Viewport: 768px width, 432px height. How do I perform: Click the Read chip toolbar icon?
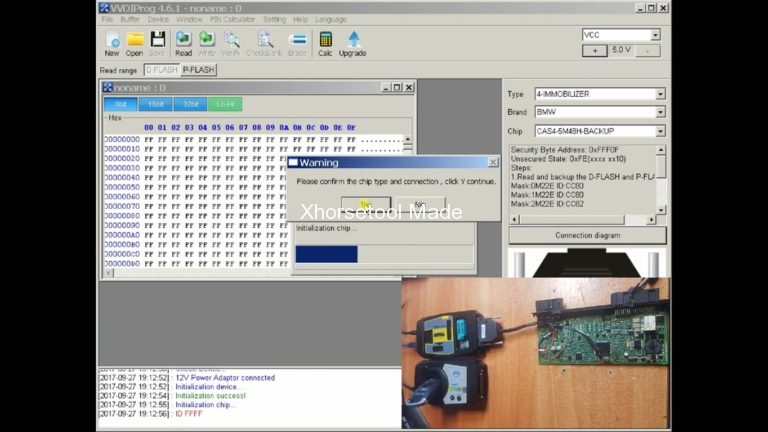coord(183,42)
